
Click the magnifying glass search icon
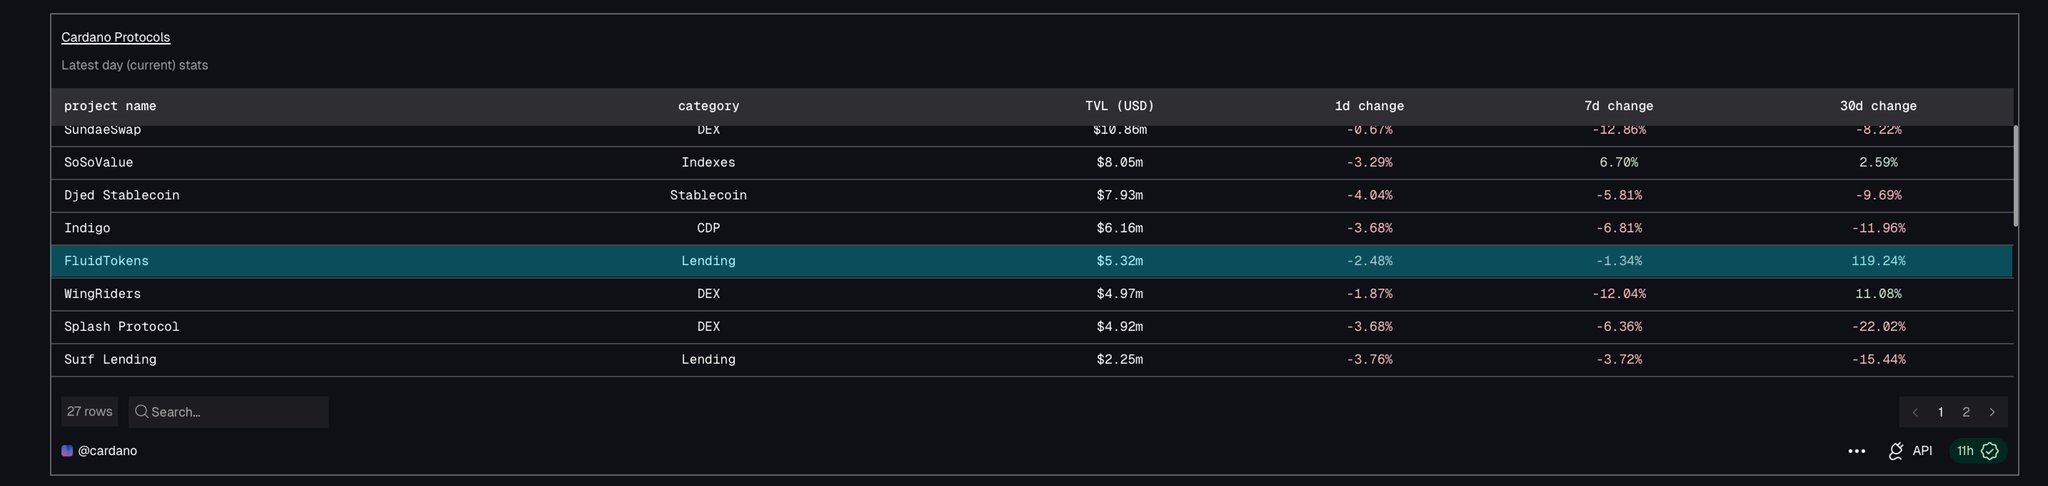coord(142,412)
